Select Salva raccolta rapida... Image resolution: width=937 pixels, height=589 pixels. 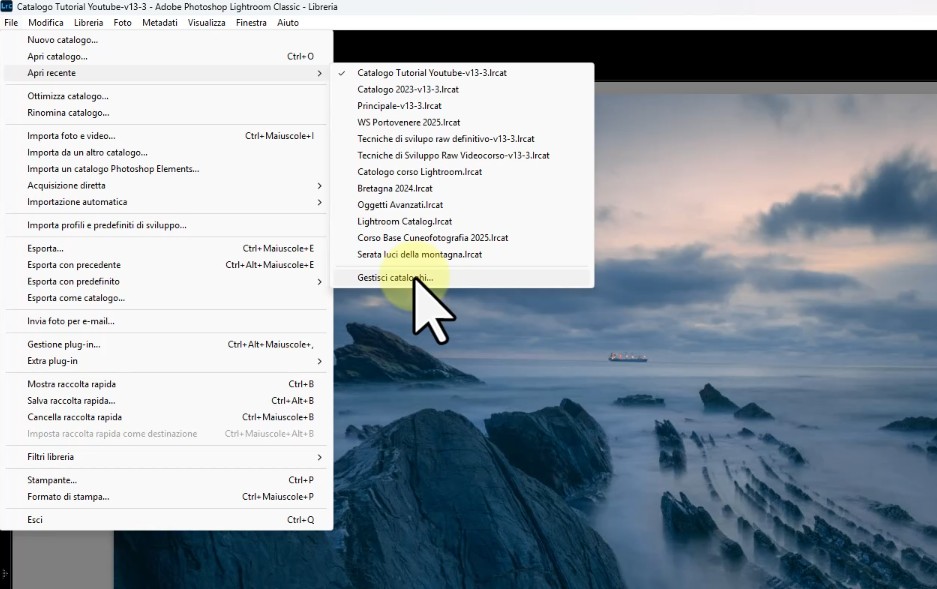166,401
